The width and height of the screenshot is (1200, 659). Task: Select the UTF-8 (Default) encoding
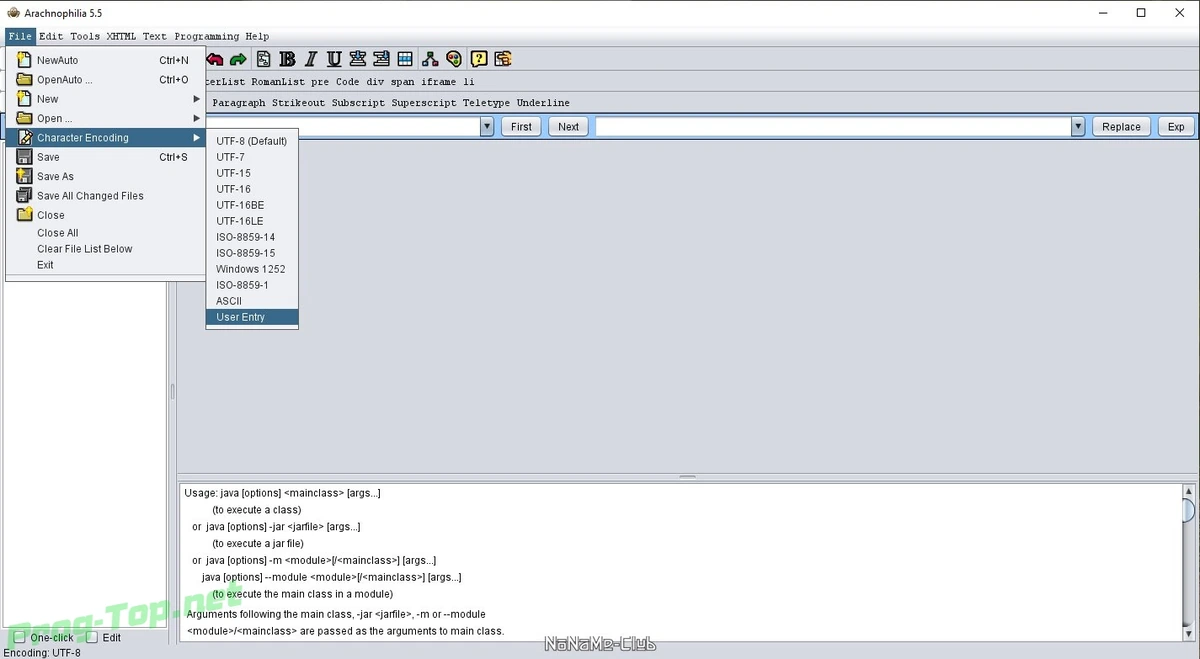point(252,141)
